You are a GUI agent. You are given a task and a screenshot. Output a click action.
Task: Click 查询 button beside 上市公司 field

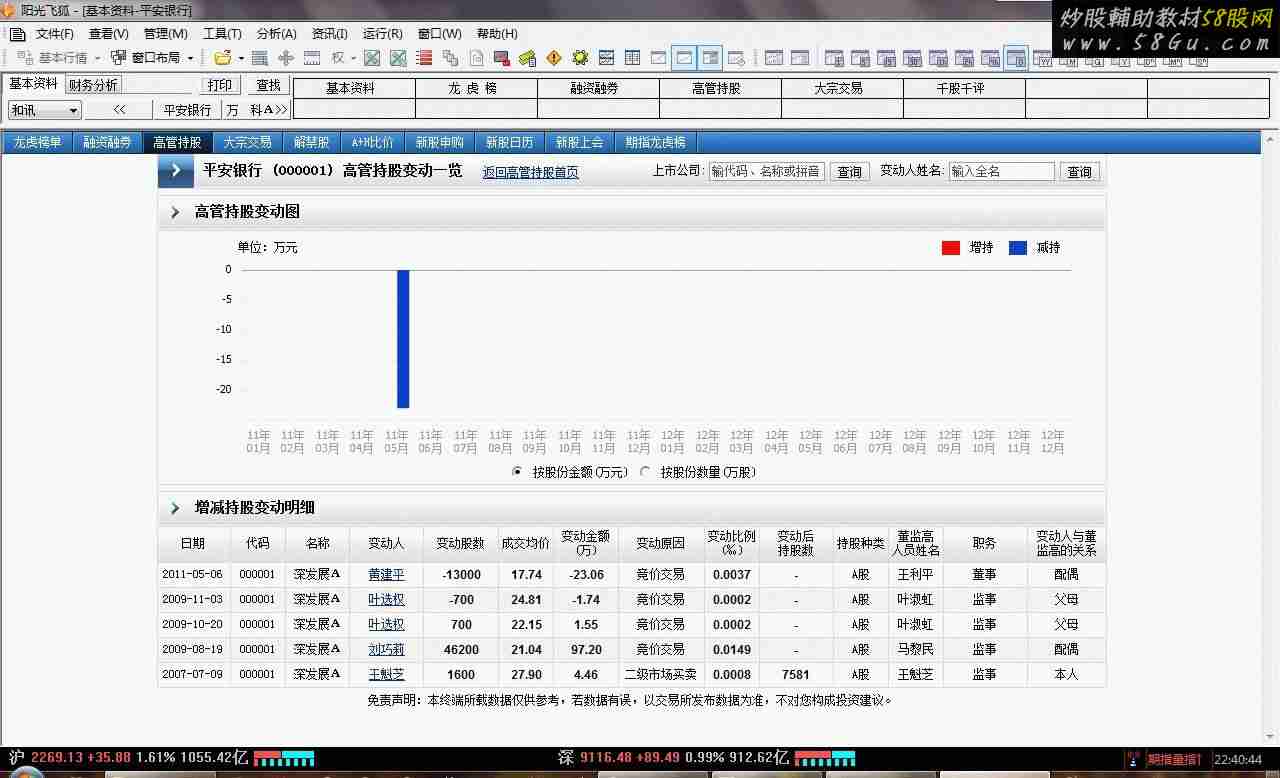coord(850,172)
